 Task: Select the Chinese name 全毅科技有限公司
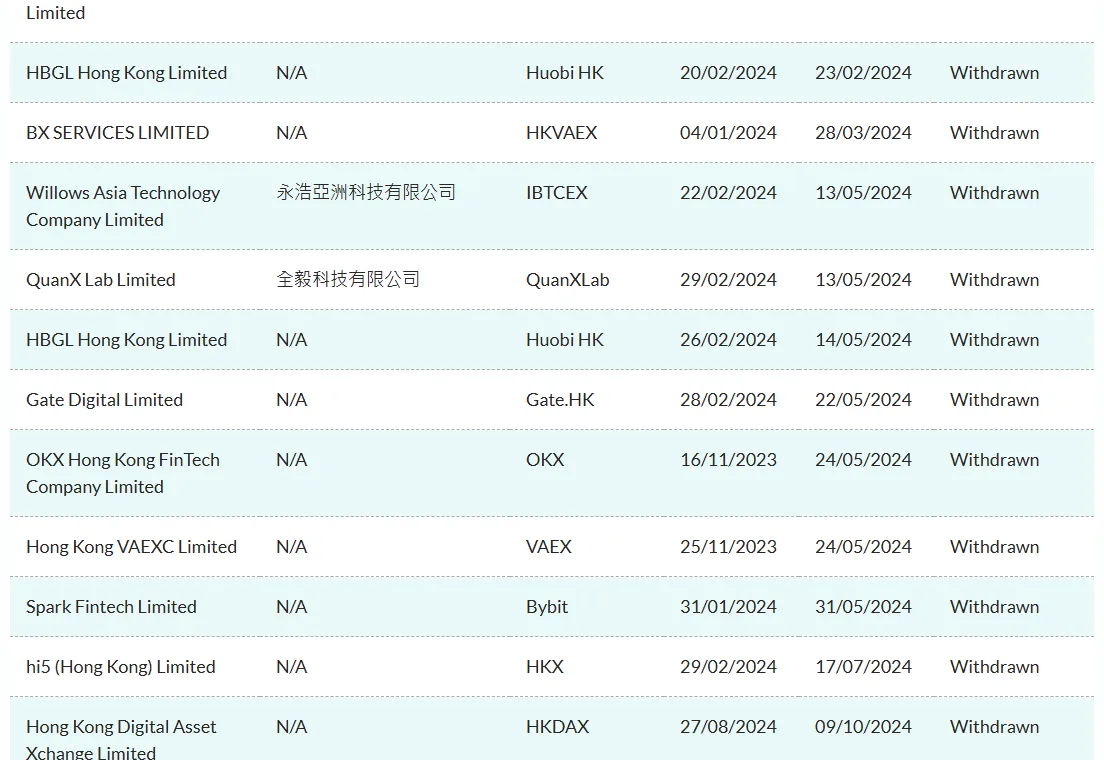[348, 280]
